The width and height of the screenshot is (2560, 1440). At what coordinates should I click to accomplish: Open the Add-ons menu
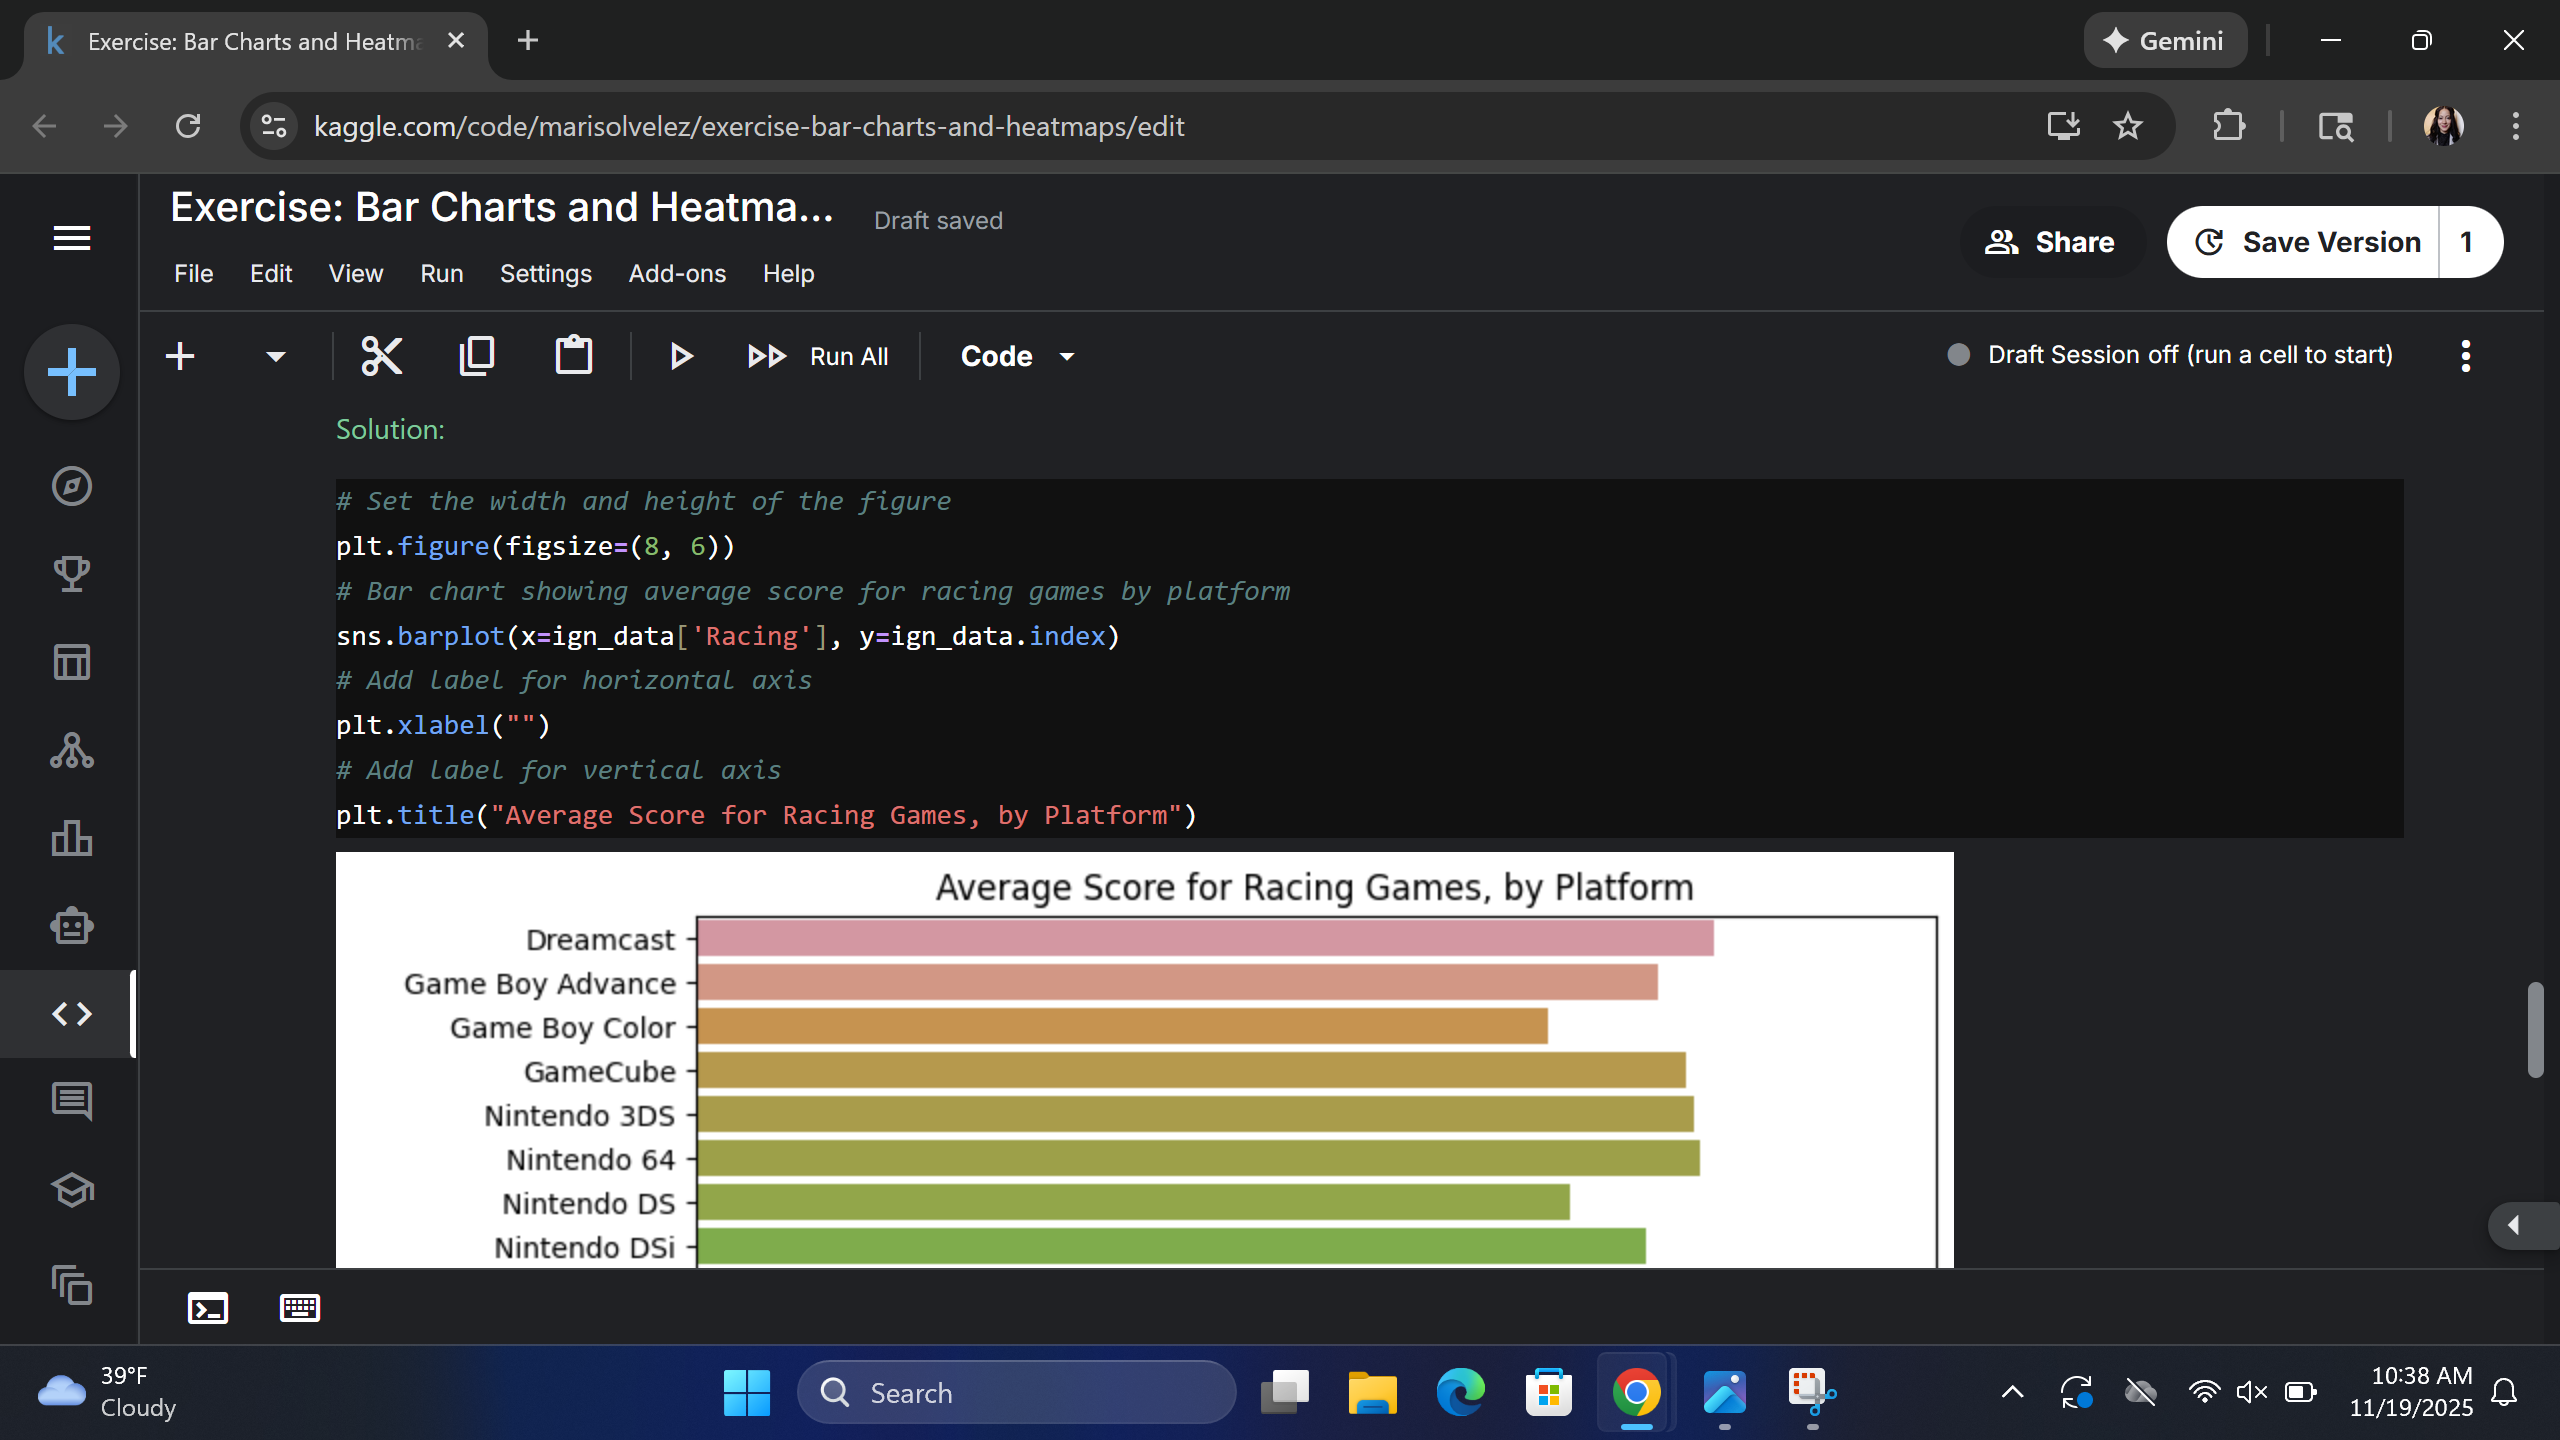point(677,273)
